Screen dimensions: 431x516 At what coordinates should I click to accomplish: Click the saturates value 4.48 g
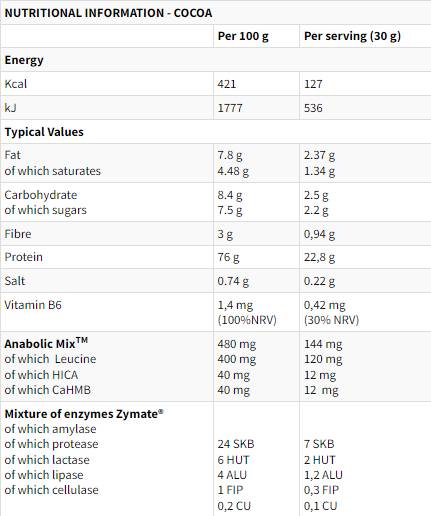pos(233,171)
